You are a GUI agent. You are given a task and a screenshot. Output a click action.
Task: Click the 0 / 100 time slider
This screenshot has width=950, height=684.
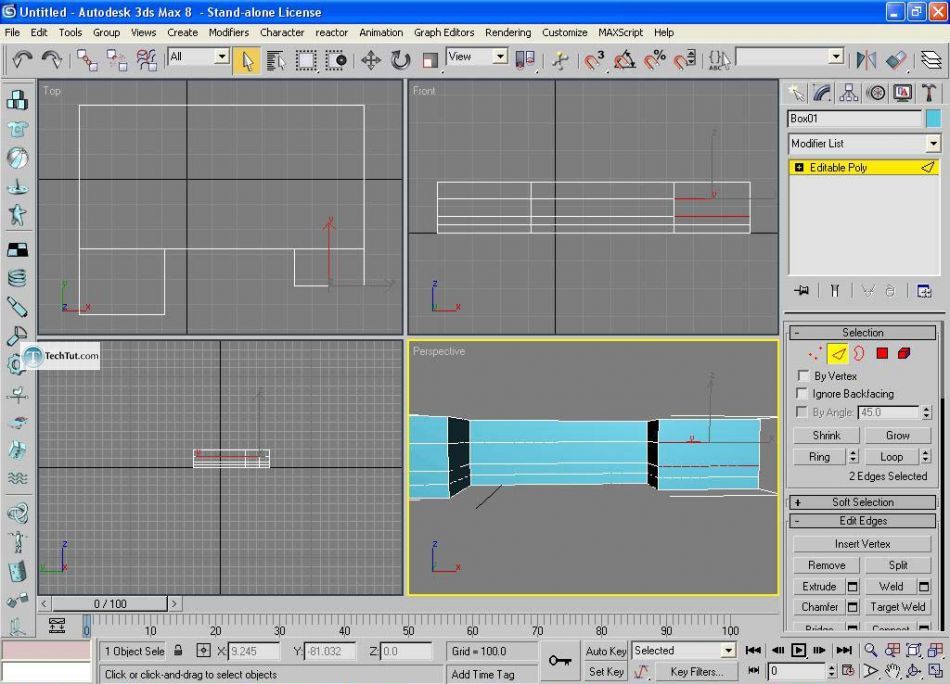110,604
